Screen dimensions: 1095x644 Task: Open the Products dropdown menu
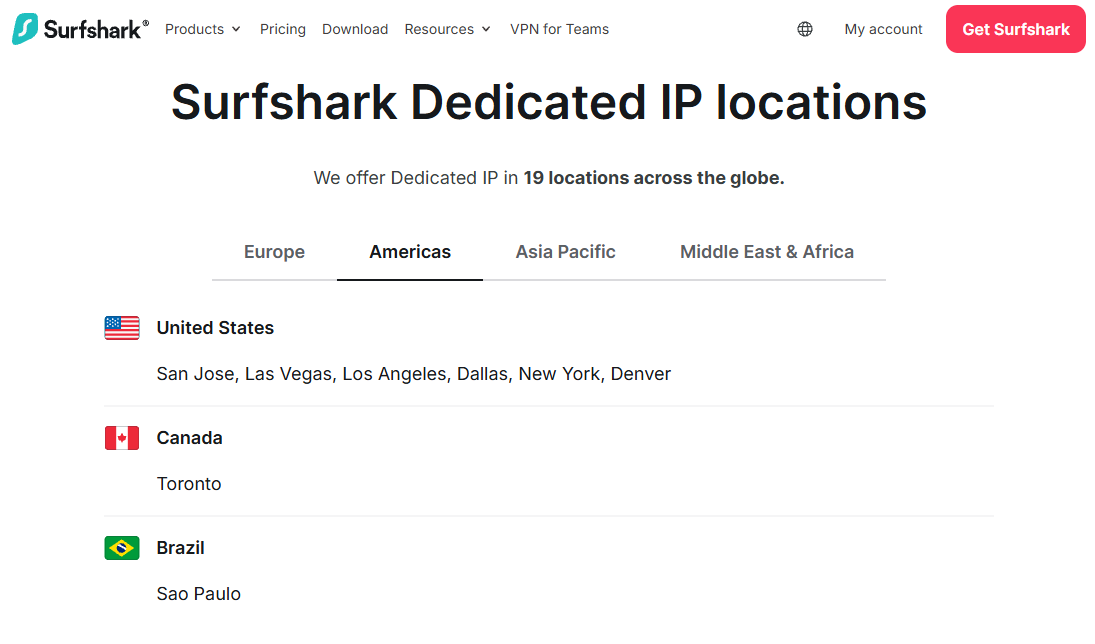click(195, 29)
